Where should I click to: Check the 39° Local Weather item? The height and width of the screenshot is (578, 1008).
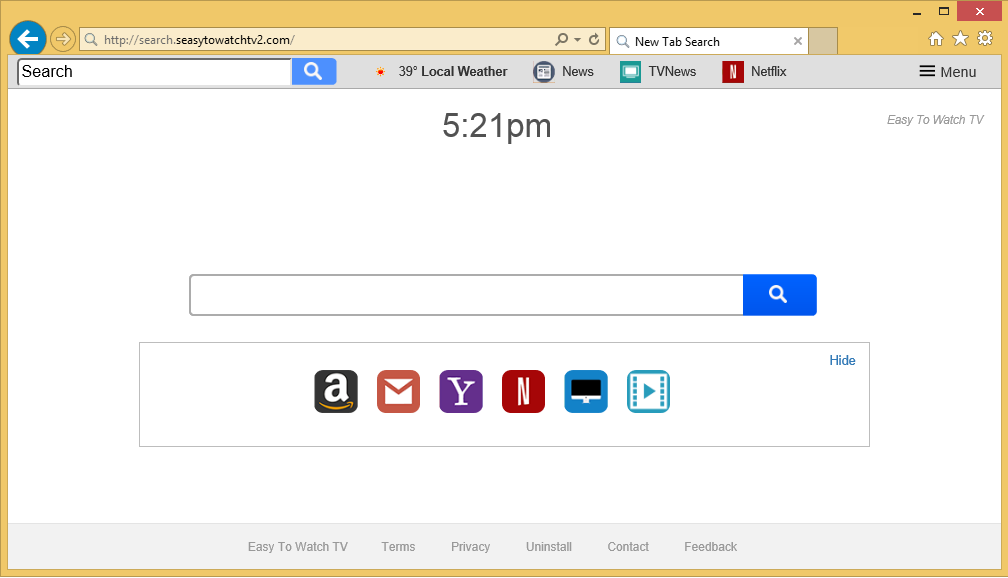pyautogui.click(x=441, y=71)
